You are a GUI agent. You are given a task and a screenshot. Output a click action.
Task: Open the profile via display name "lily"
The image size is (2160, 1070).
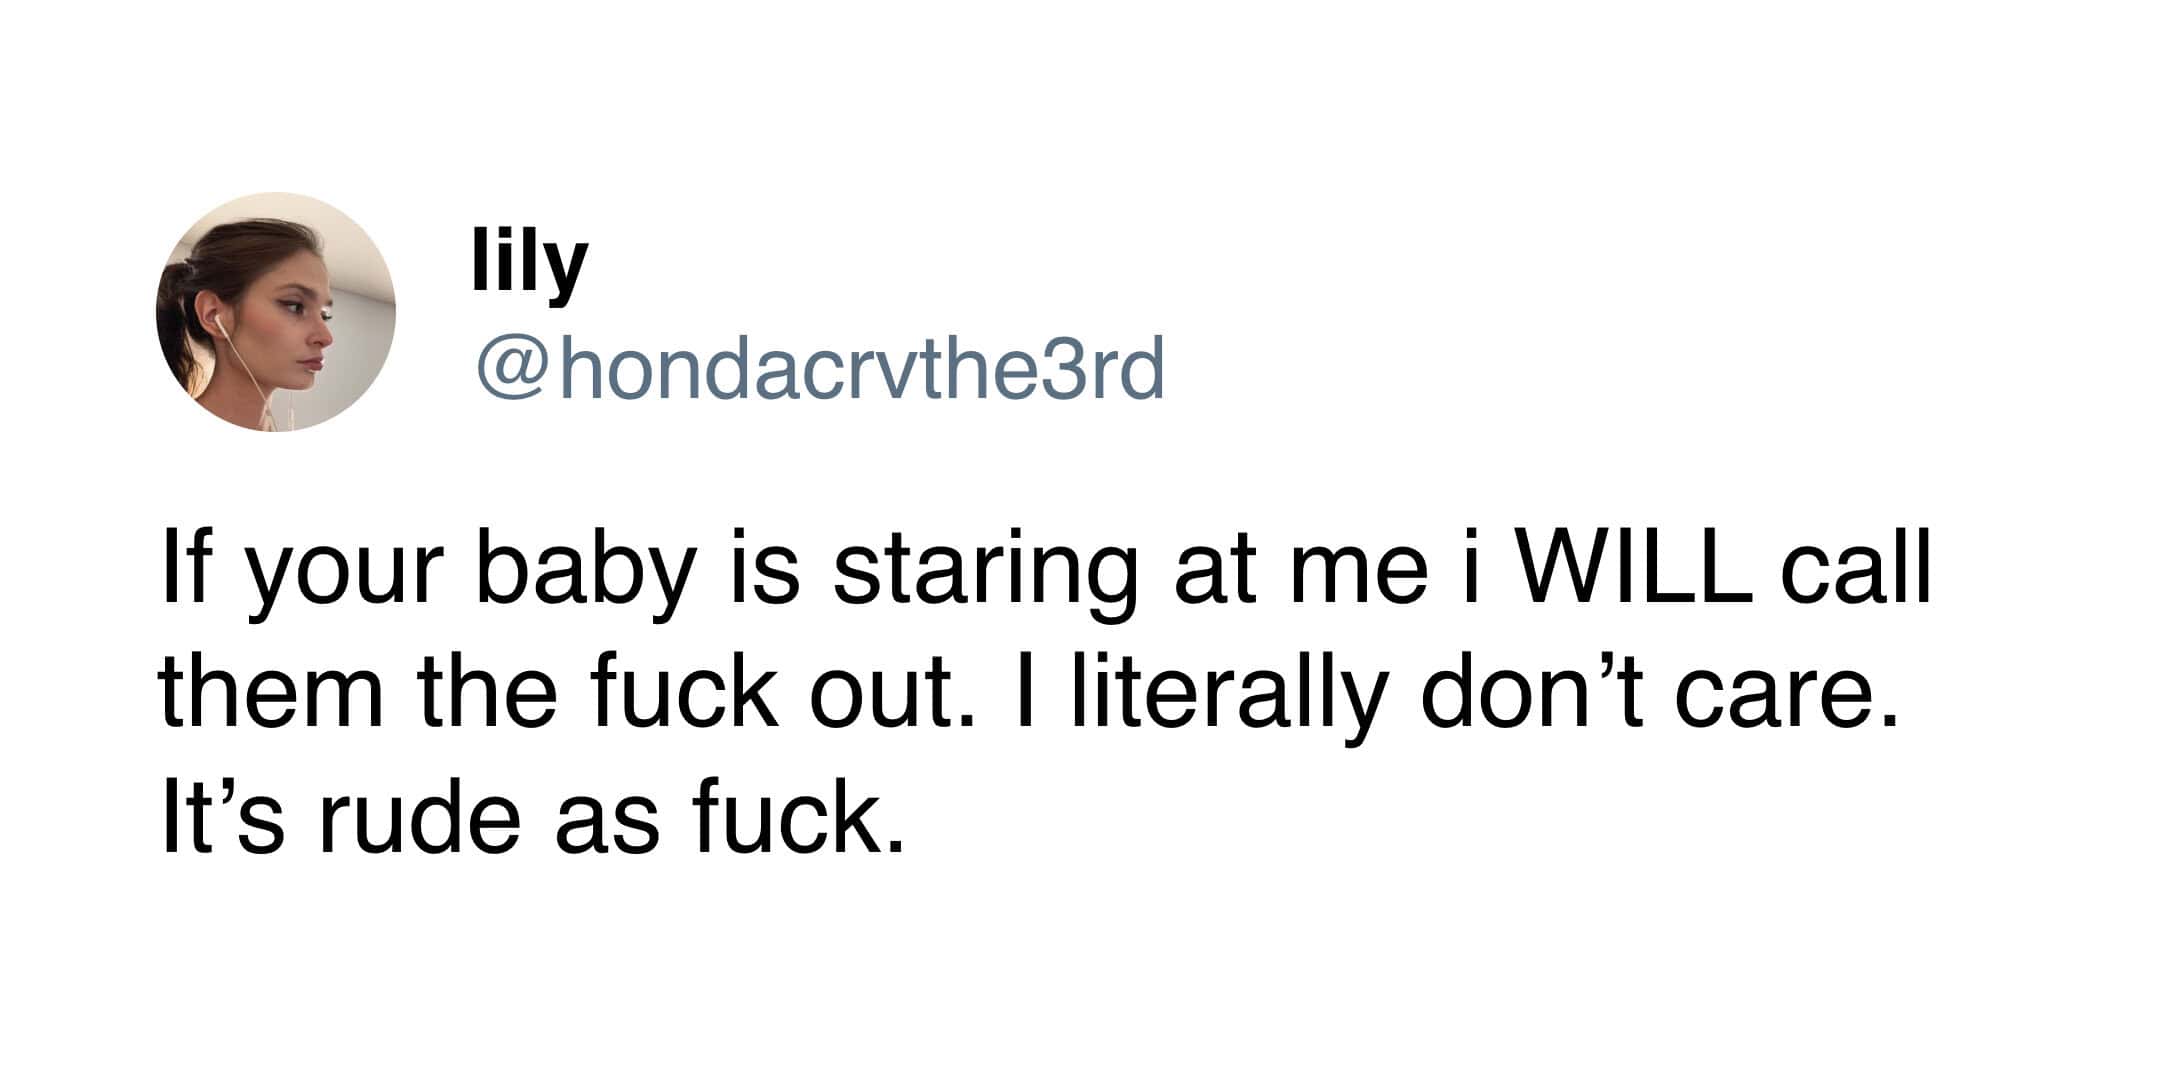coord(529,262)
